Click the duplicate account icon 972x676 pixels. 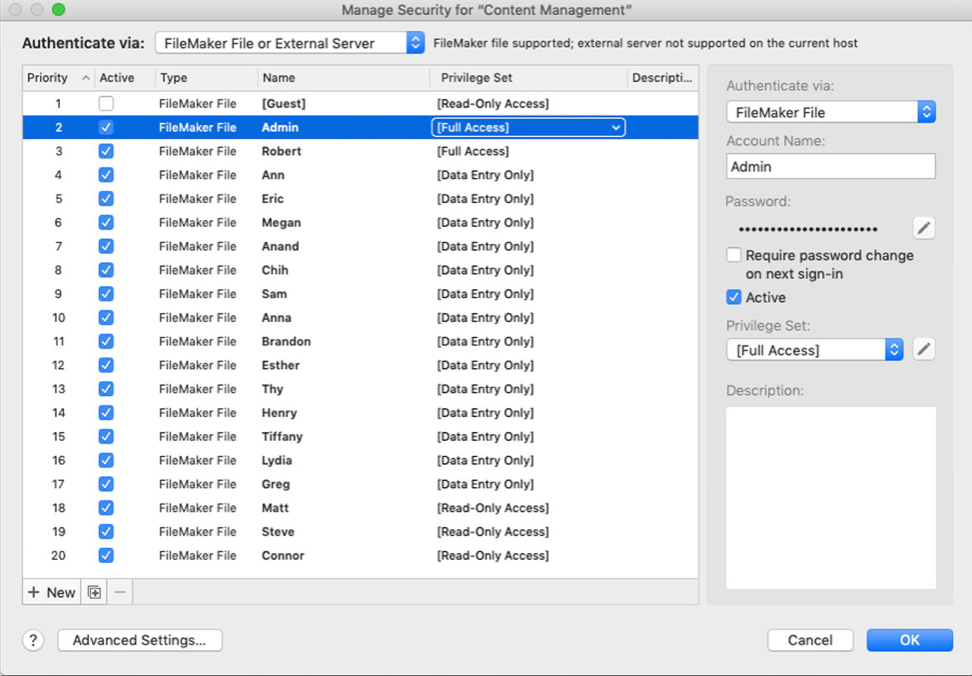[x=94, y=592]
